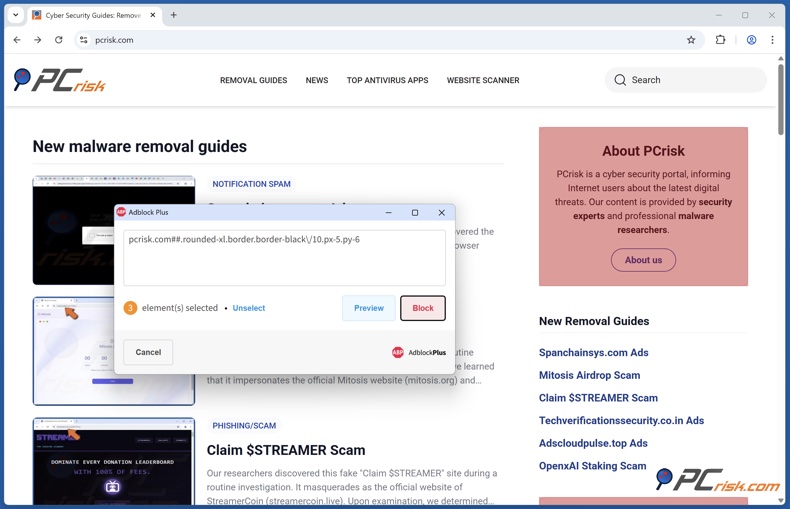This screenshot has width=790, height=509.
Task: Close the Cyber Security Guides tab
Action: click(x=153, y=15)
